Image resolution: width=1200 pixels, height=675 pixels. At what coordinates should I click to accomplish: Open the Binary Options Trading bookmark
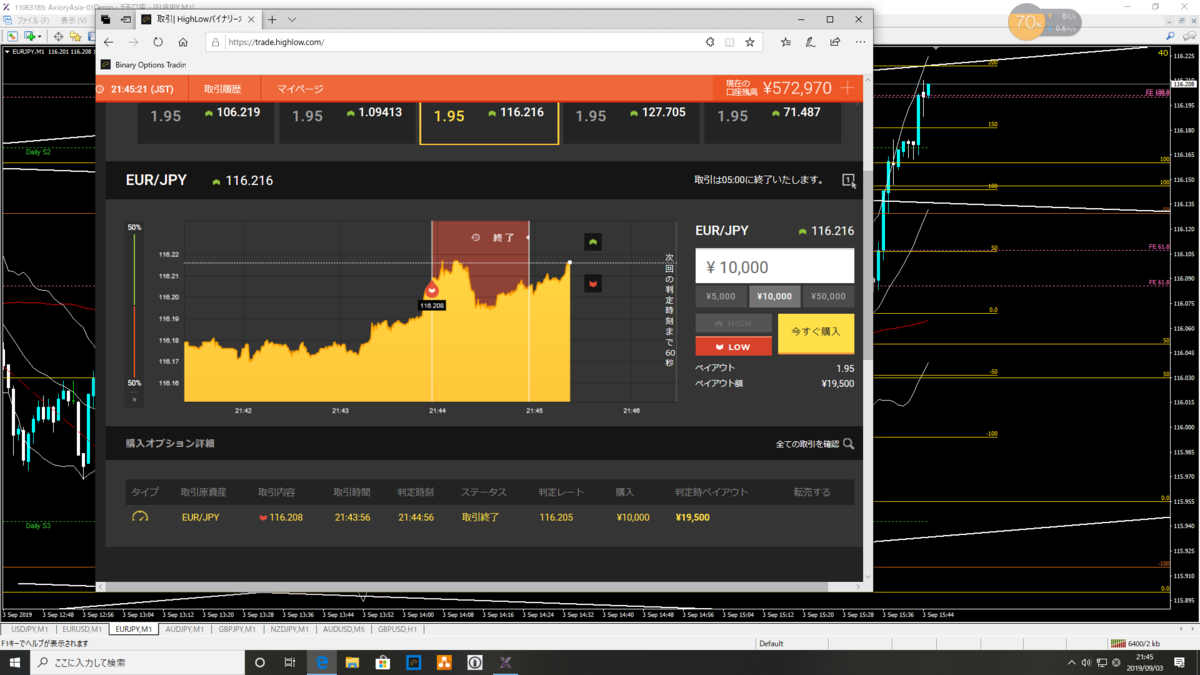click(x=145, y=65)
